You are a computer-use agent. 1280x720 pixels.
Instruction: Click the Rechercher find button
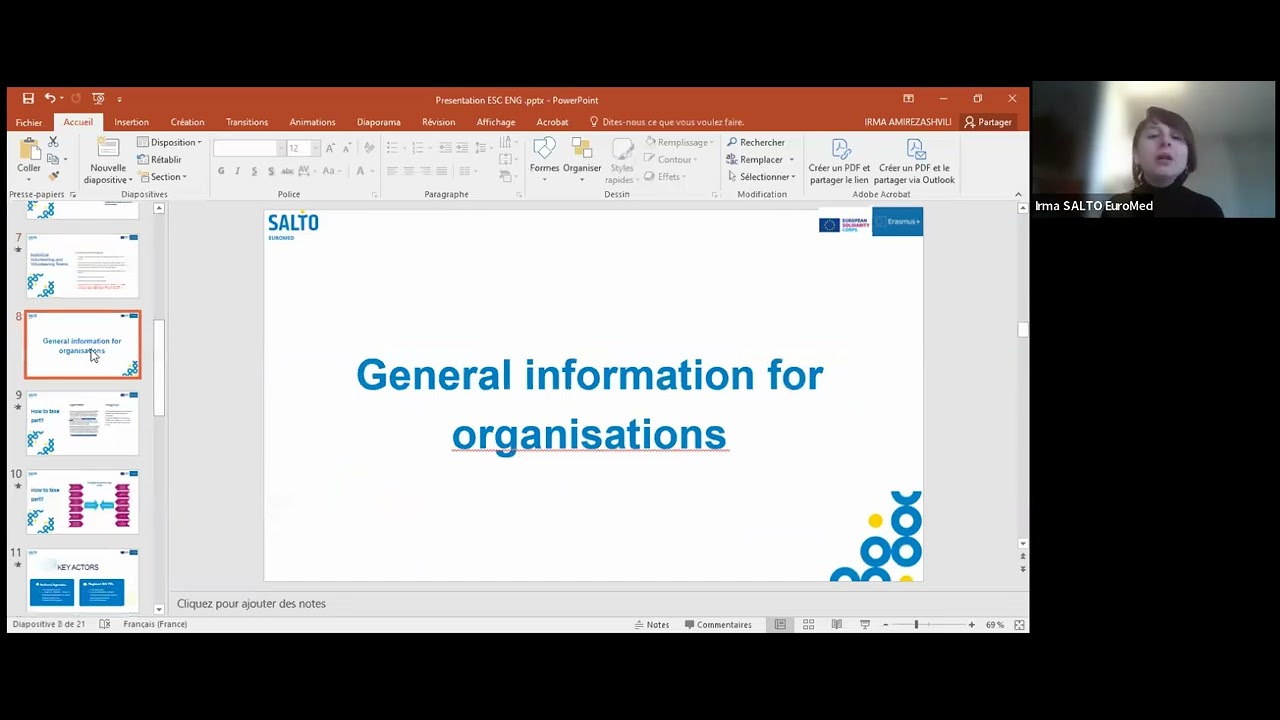[x=756, y=142]
